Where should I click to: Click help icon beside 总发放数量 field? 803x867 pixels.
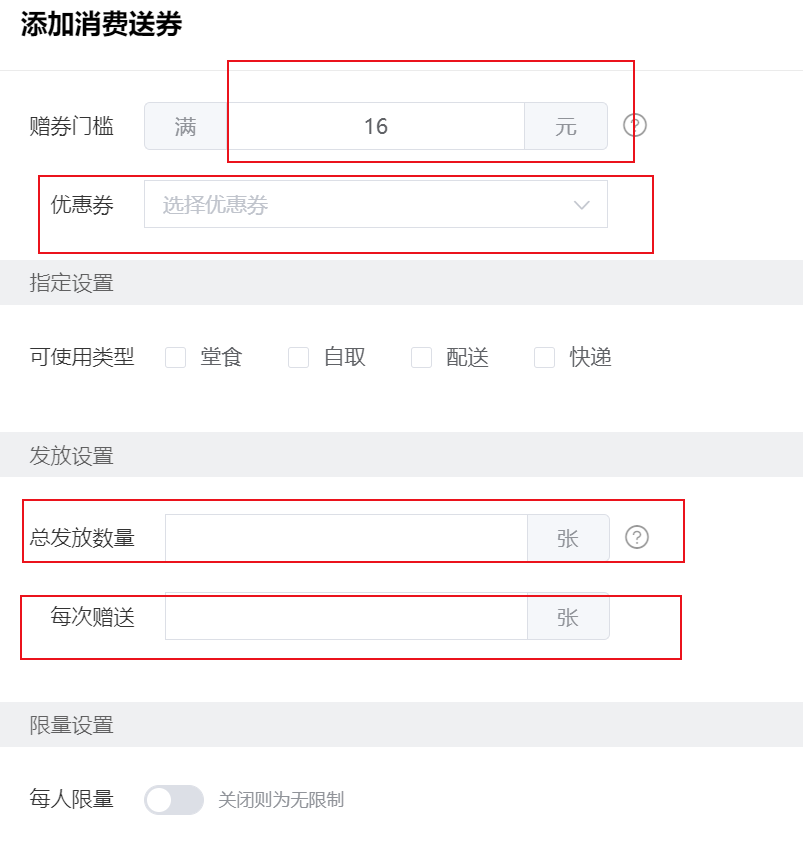pyautogui.click(x=637, y=537)
